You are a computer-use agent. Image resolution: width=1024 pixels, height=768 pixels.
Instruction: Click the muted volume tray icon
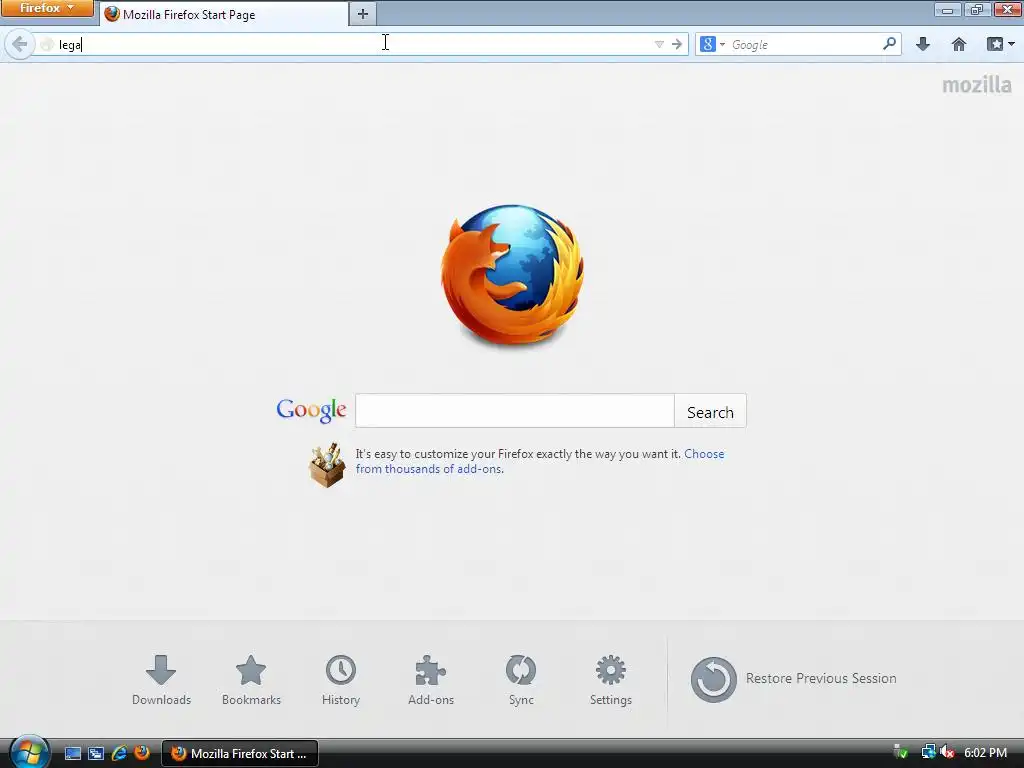coord(947,753)
